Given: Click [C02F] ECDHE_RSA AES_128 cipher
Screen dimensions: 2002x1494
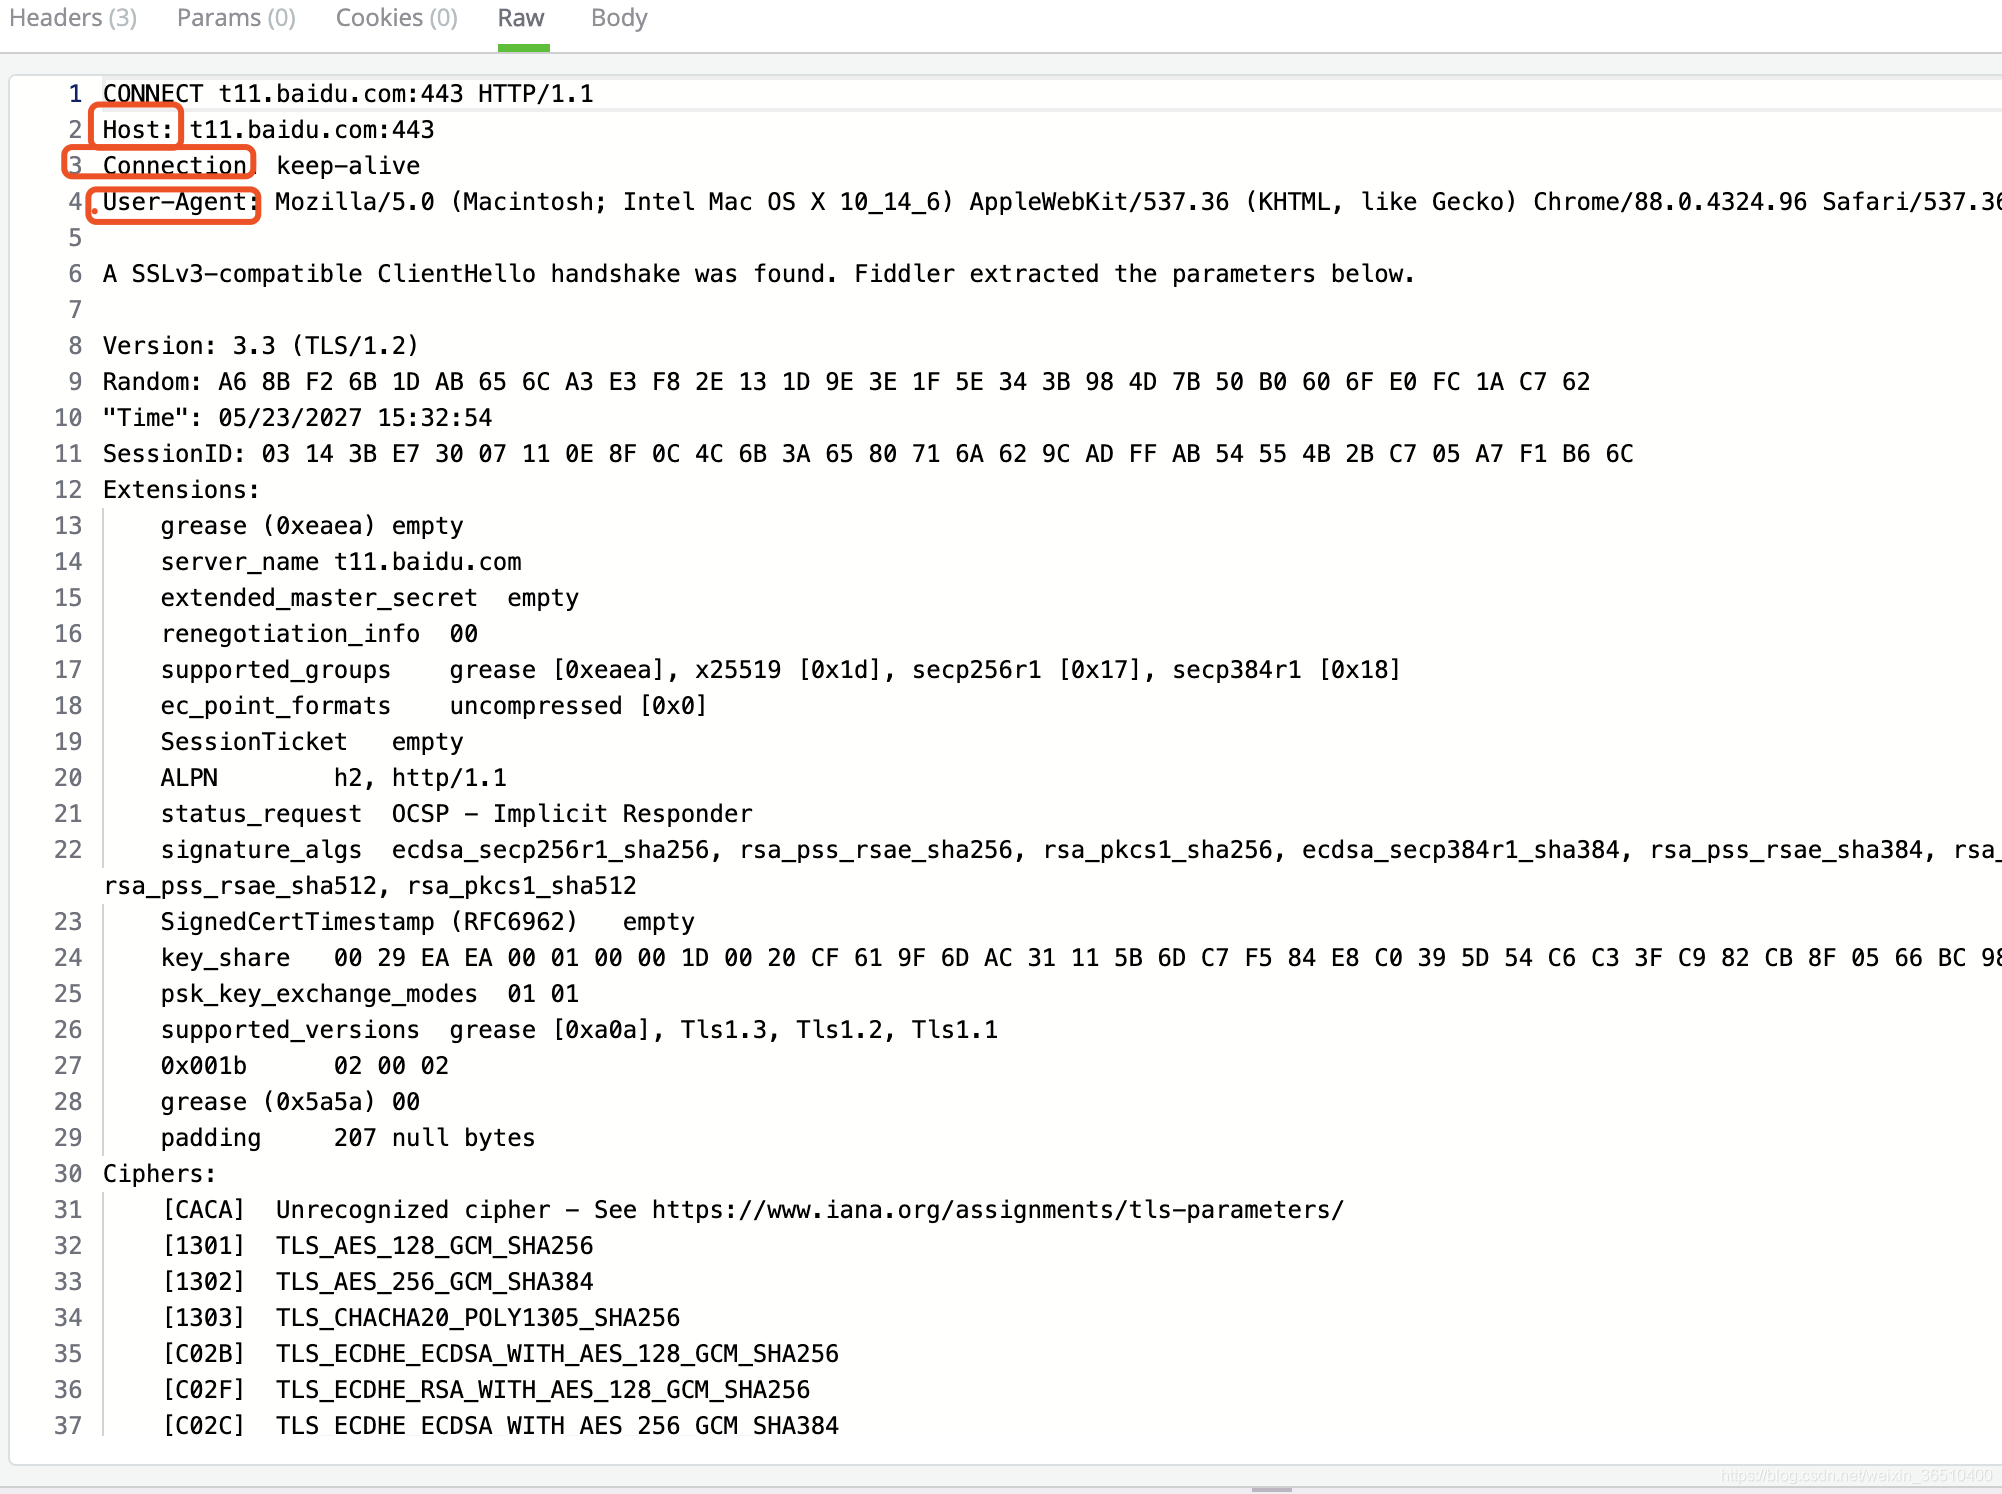Looking at the screenshot, I should (x=486, y=1390).
